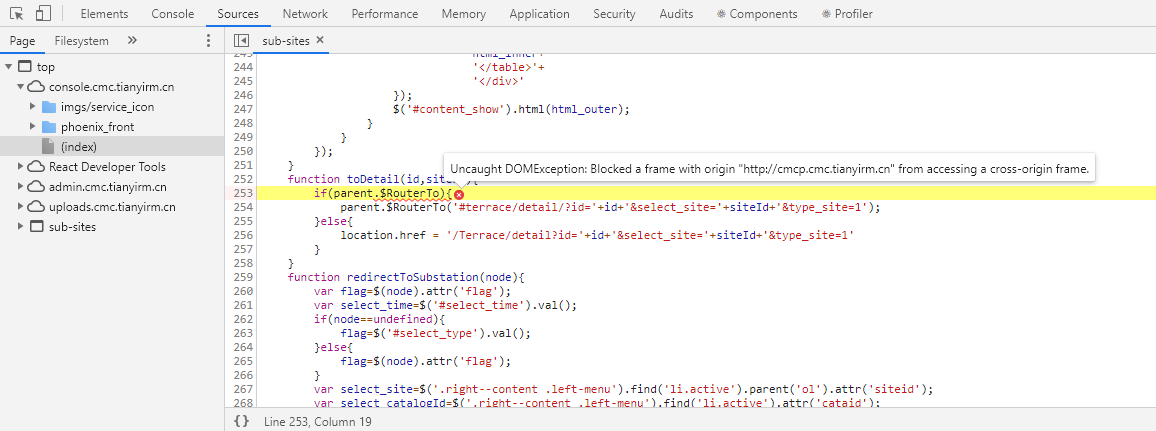The width and height of the screenshot is (1156, 431).
Task: Show more navigator tabs via chevron
Action: click(x=132, y=41)
